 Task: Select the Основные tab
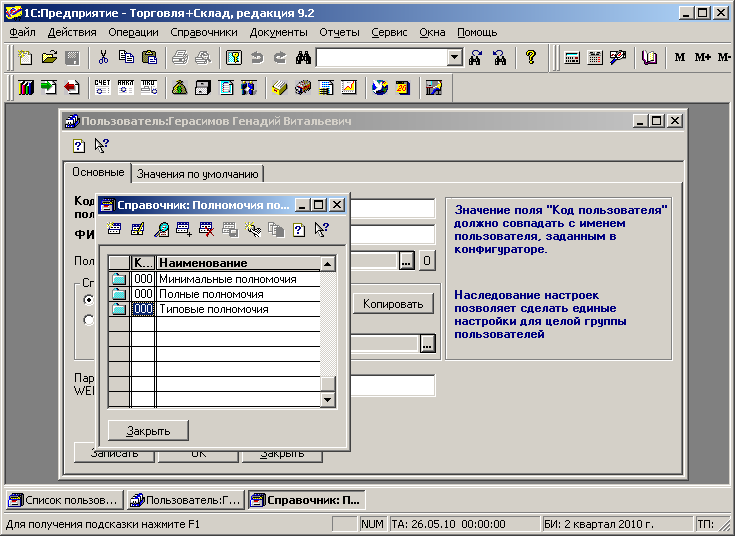(x=98, y=172)
